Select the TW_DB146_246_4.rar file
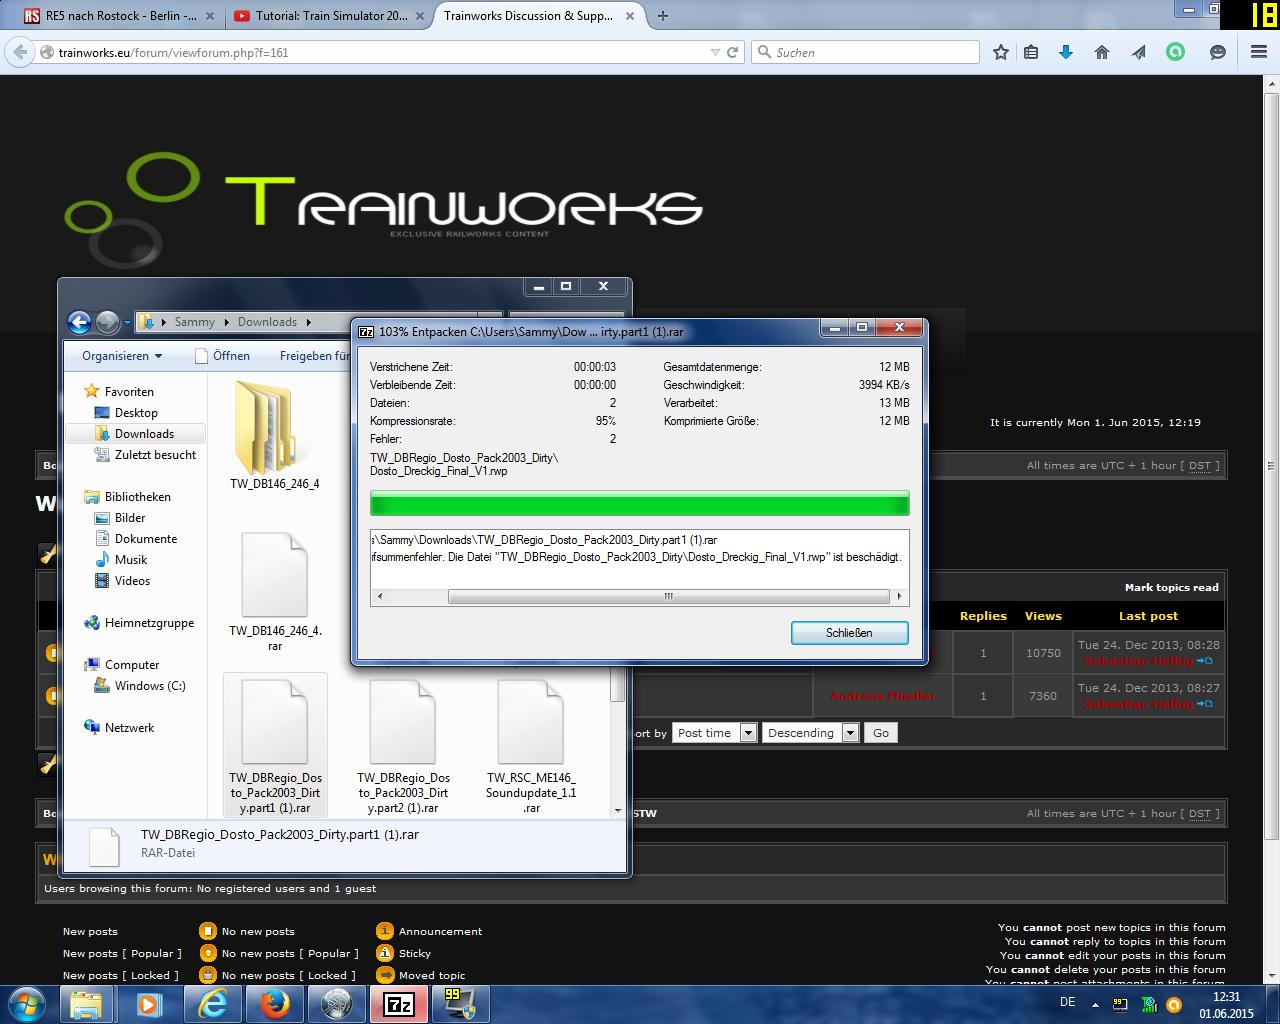The width and height of the screenshot is (1280, 1024). pyautogui.click(x=274, y=592)
